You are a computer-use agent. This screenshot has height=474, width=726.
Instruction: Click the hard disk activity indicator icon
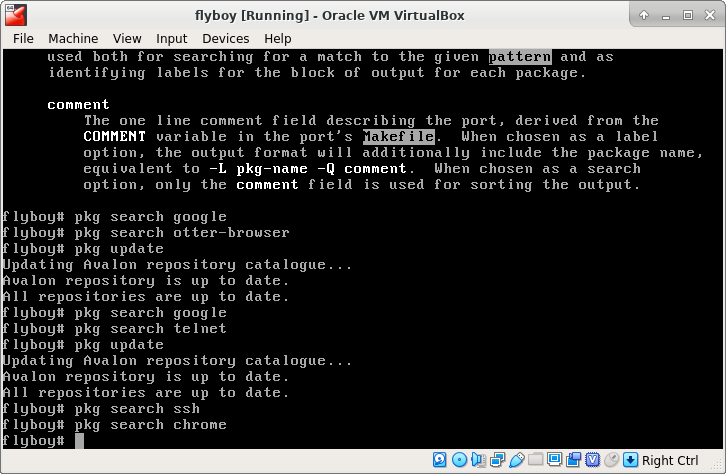(440, 460)
